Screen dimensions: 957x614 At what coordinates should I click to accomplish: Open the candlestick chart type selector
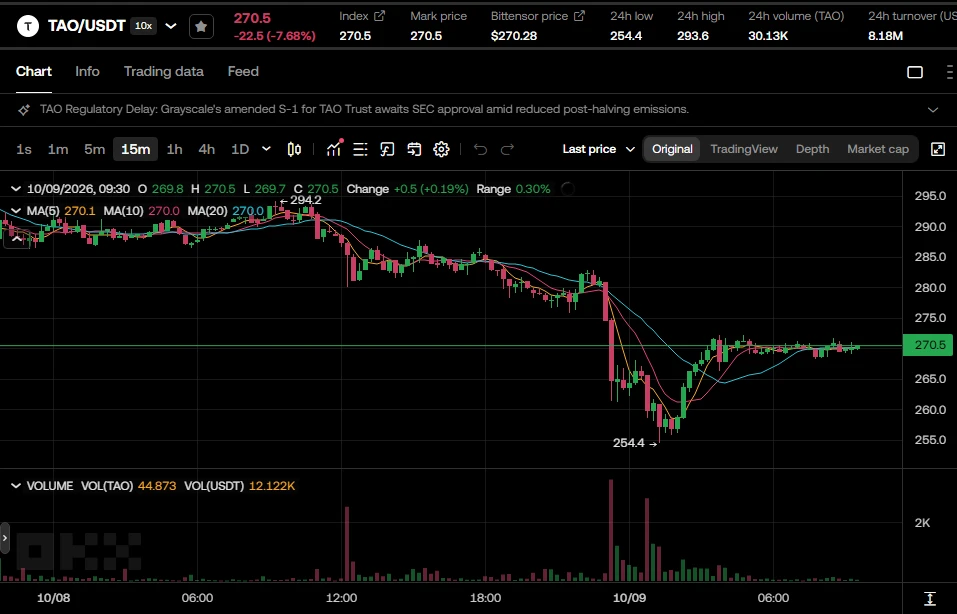coord(294,150)
